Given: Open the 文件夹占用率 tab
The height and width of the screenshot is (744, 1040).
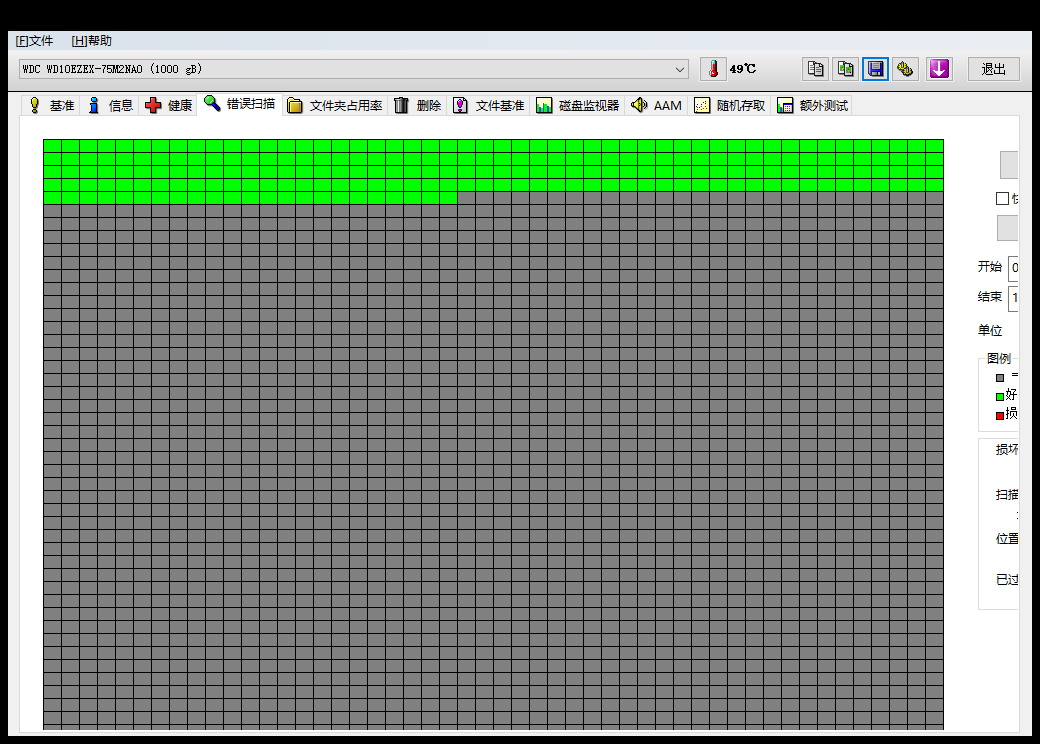Looking at the screenshot, I should pos(335,105).
